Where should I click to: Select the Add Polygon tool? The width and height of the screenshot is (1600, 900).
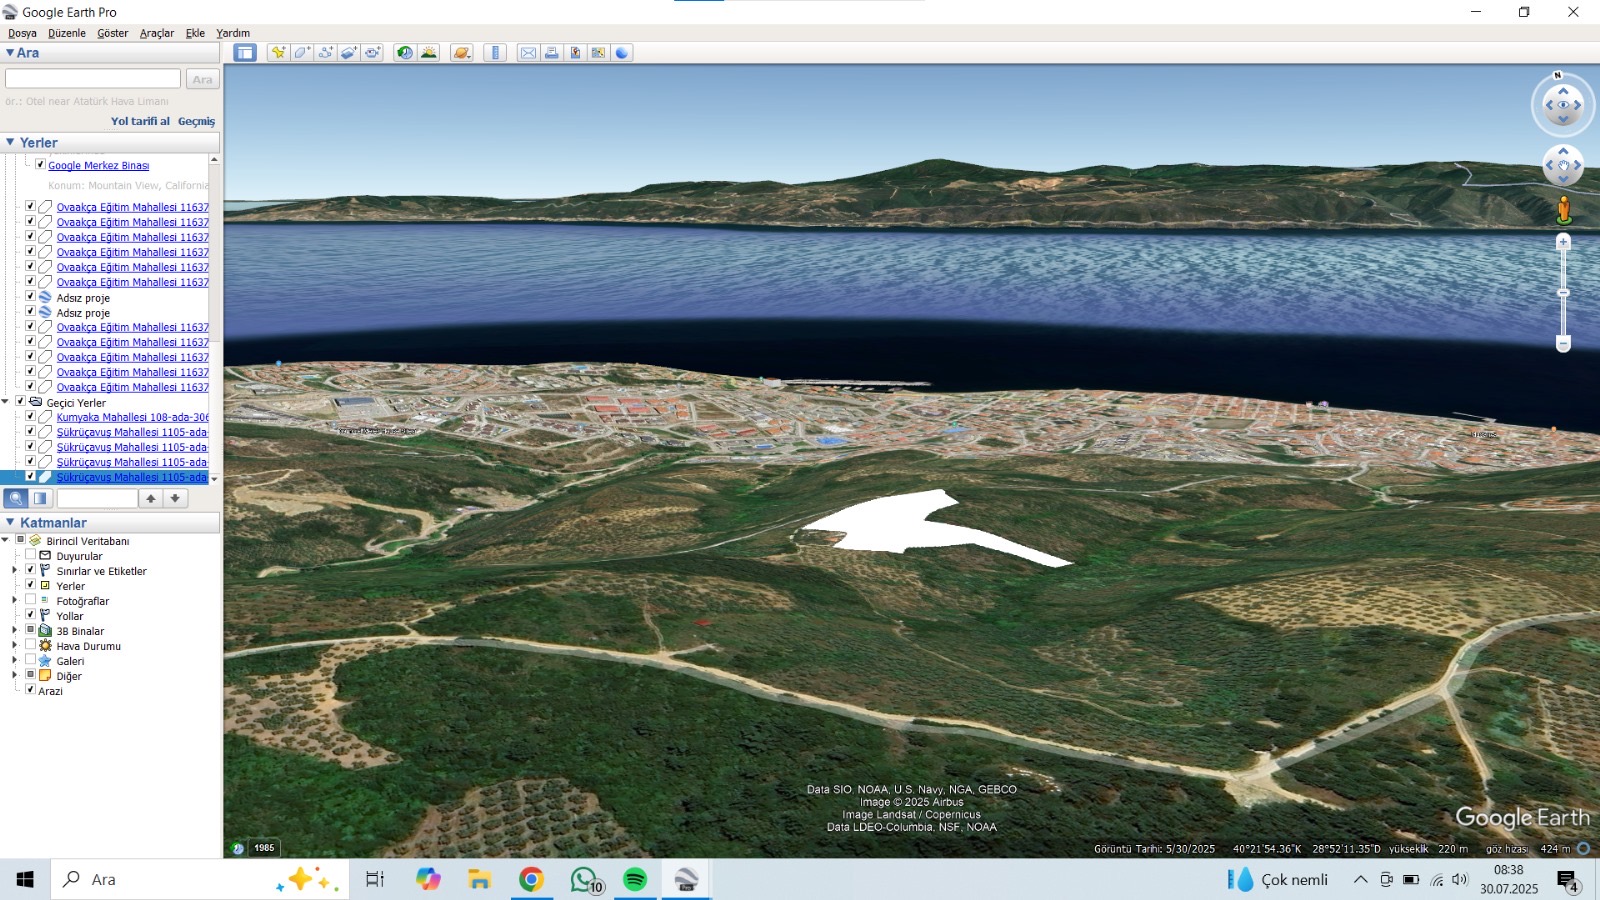[x=302, y=53]
